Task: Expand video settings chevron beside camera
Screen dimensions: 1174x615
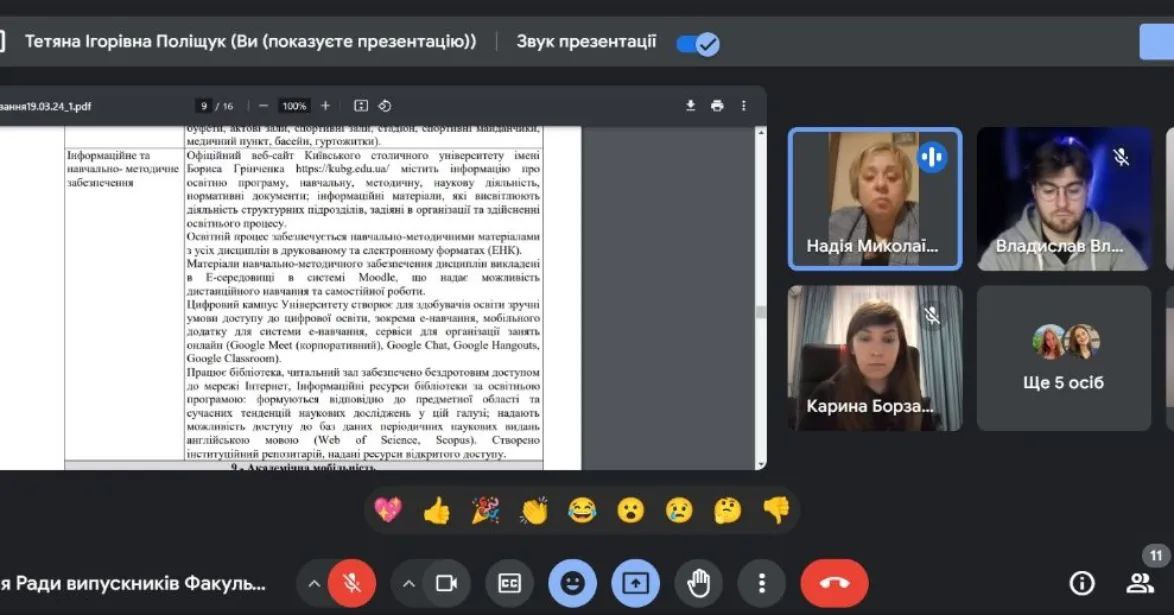Action: click(408, 583)
